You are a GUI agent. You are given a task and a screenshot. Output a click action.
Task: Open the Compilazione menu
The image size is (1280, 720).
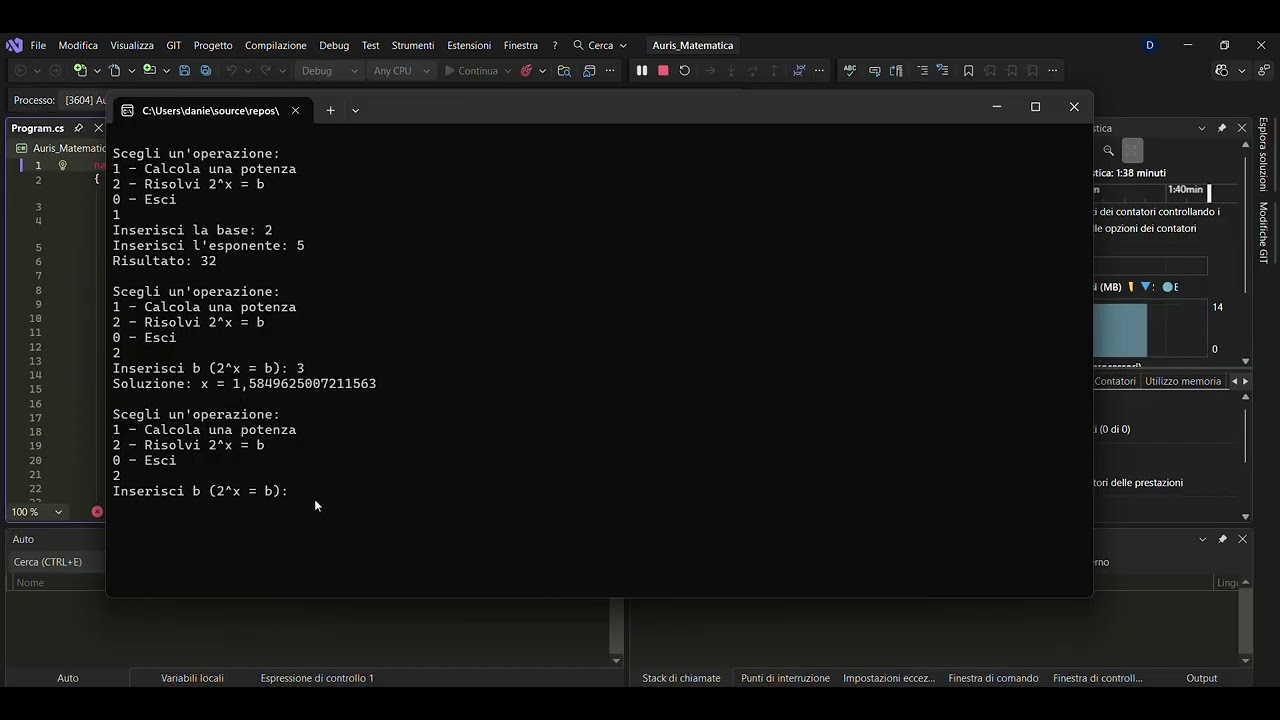[276, 45]
